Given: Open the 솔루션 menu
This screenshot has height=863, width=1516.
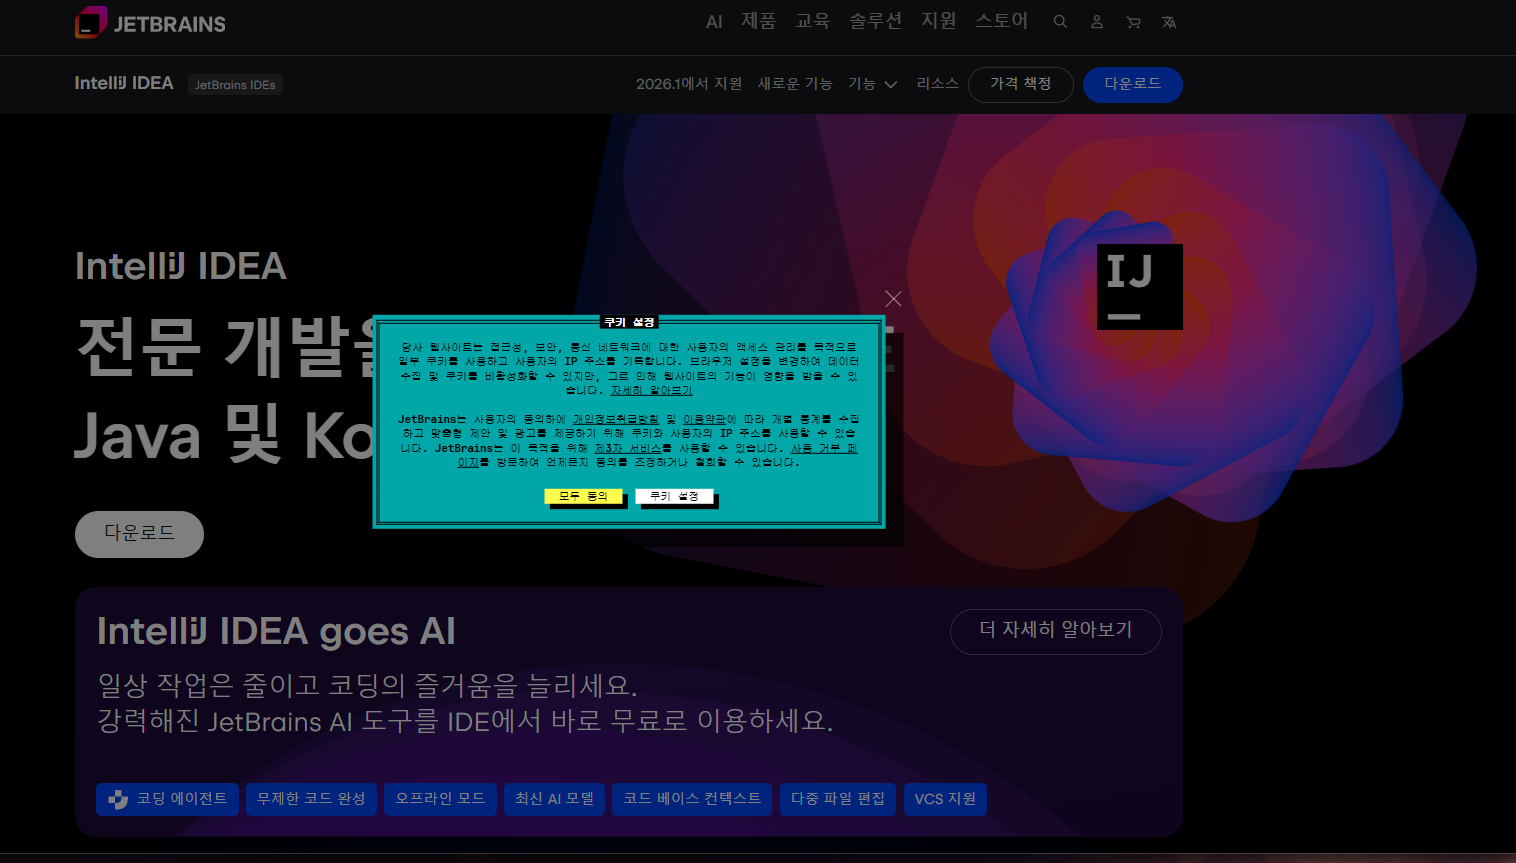Looking at the screenshot, I should click(x=875, y=21).
